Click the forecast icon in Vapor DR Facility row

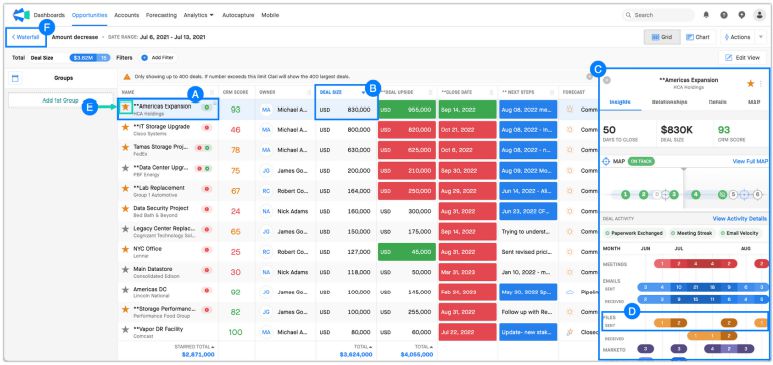click(x=570, y=332)
